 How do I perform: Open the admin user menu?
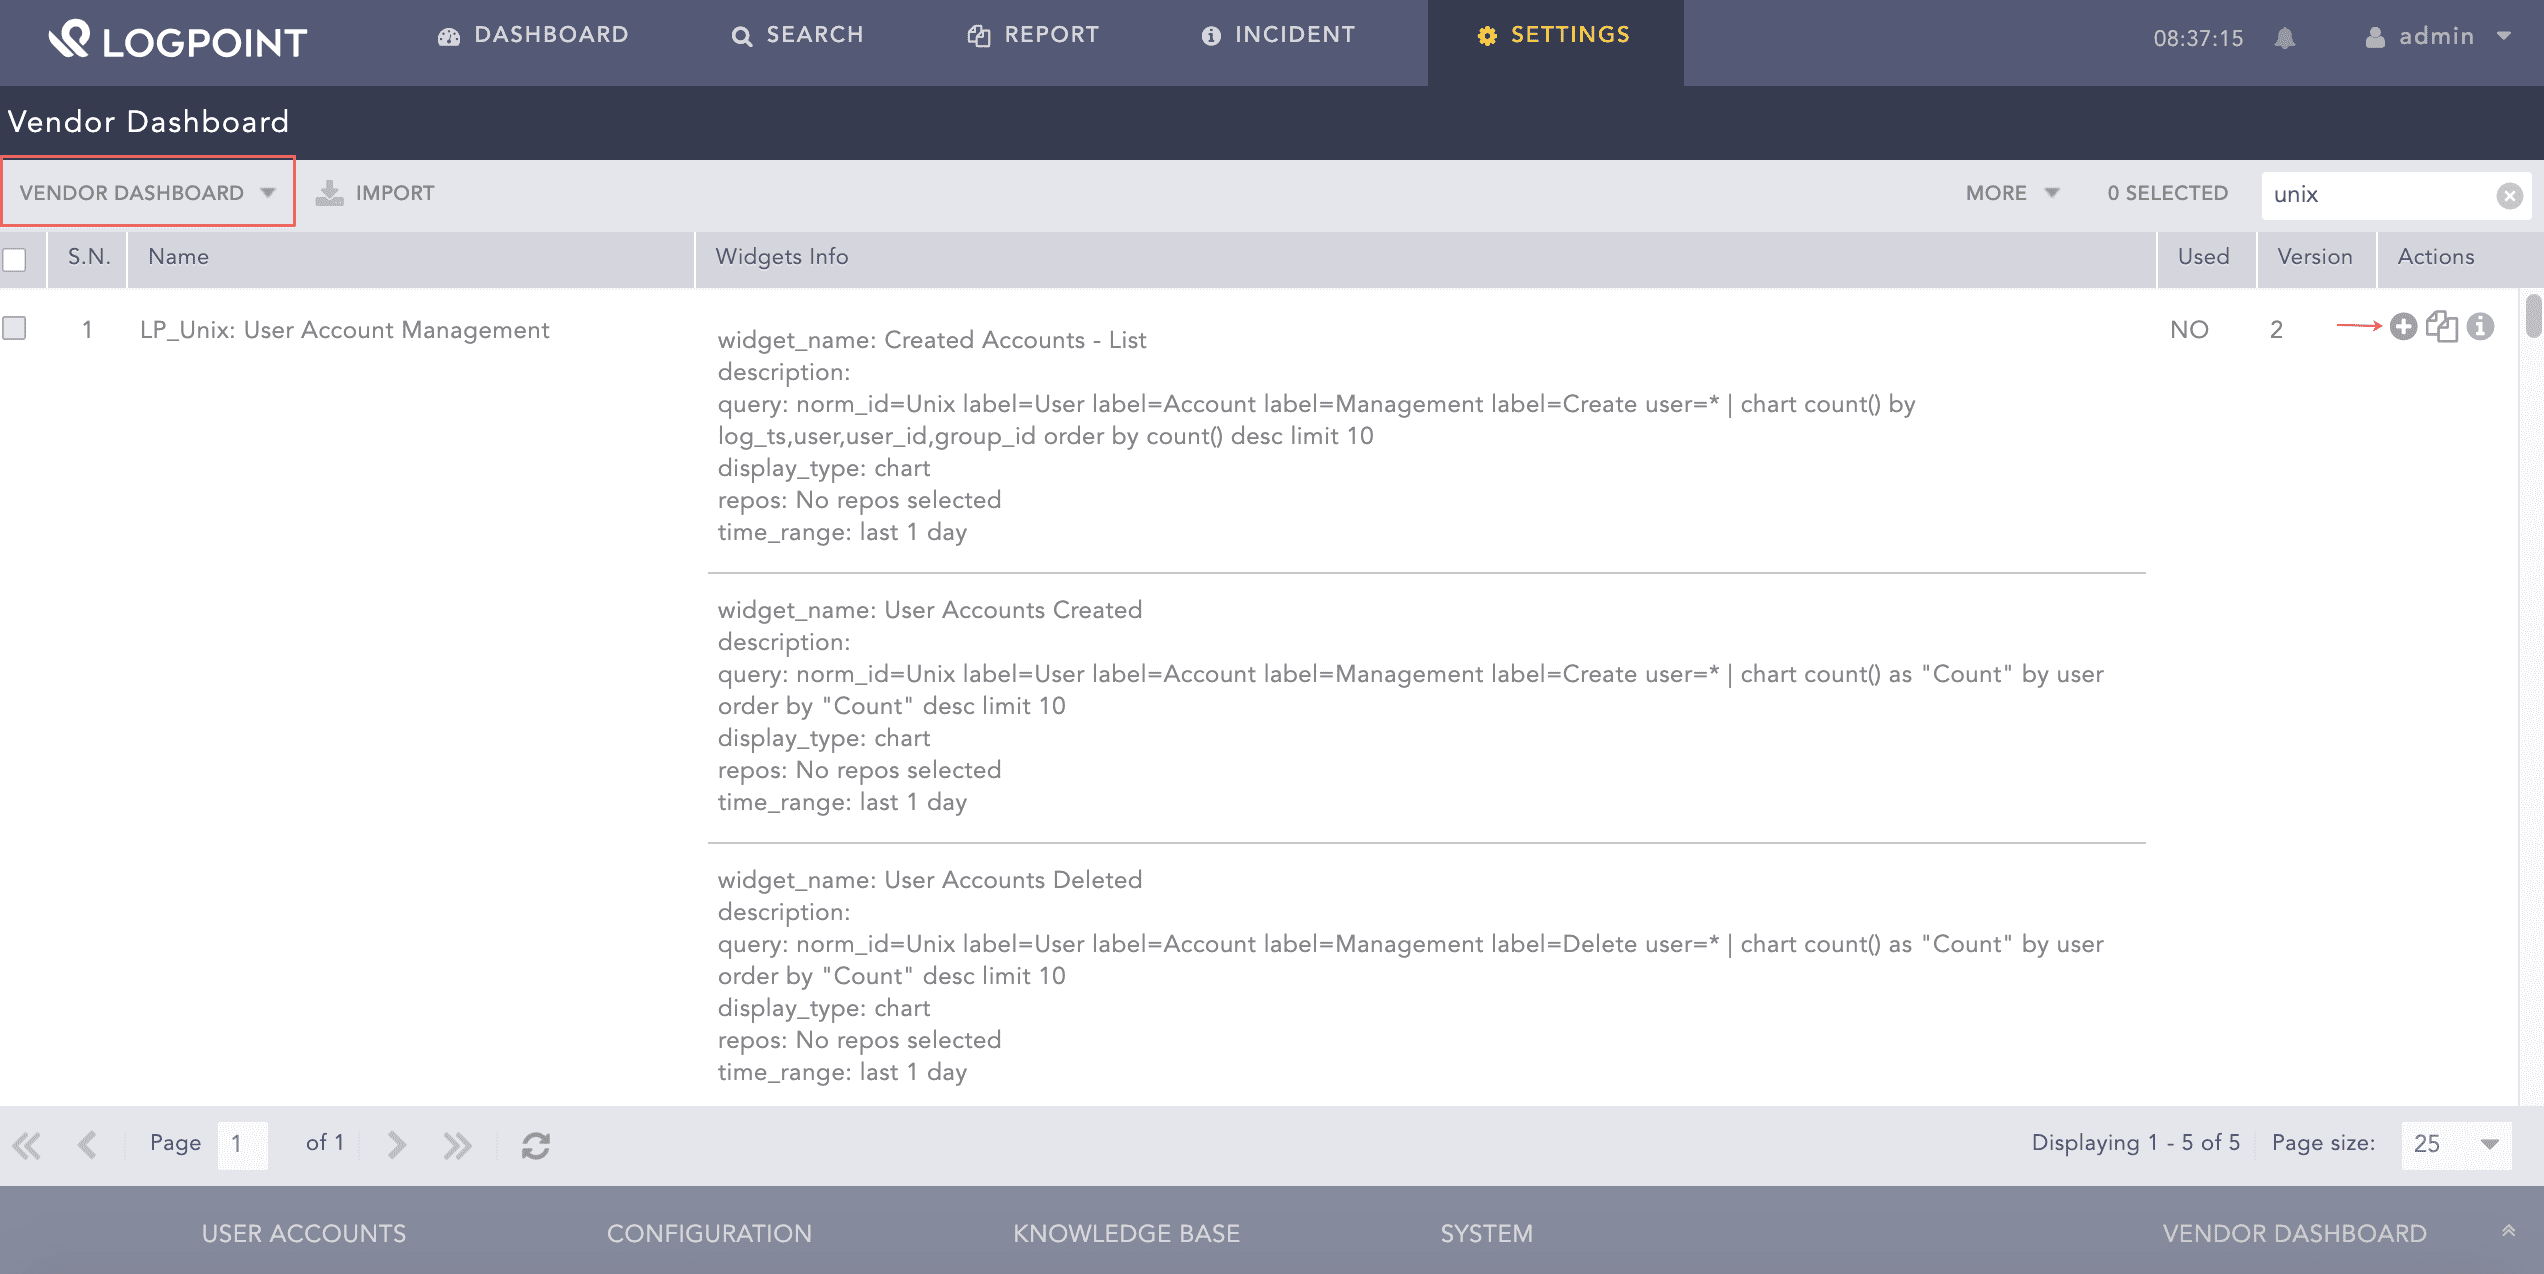pos(2438,37)
